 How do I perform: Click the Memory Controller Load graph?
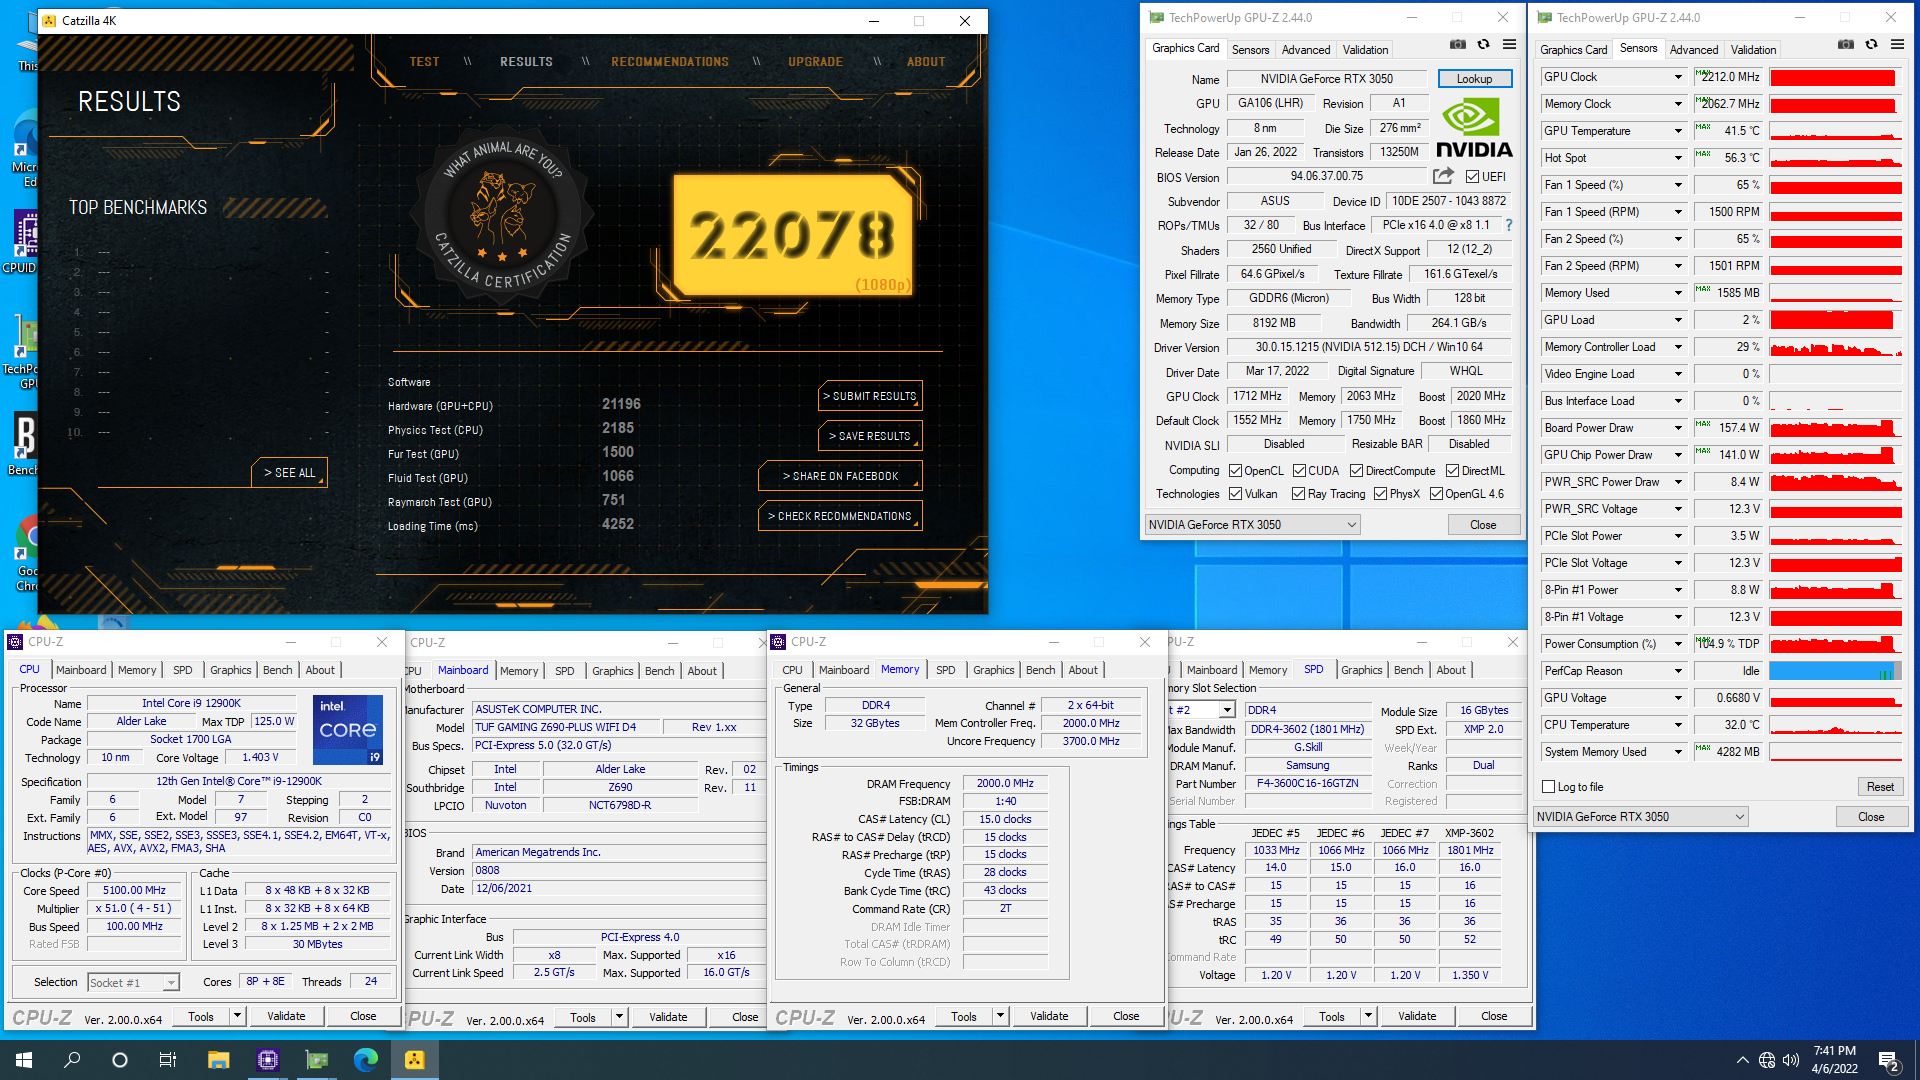click(x=1835, y=347)
